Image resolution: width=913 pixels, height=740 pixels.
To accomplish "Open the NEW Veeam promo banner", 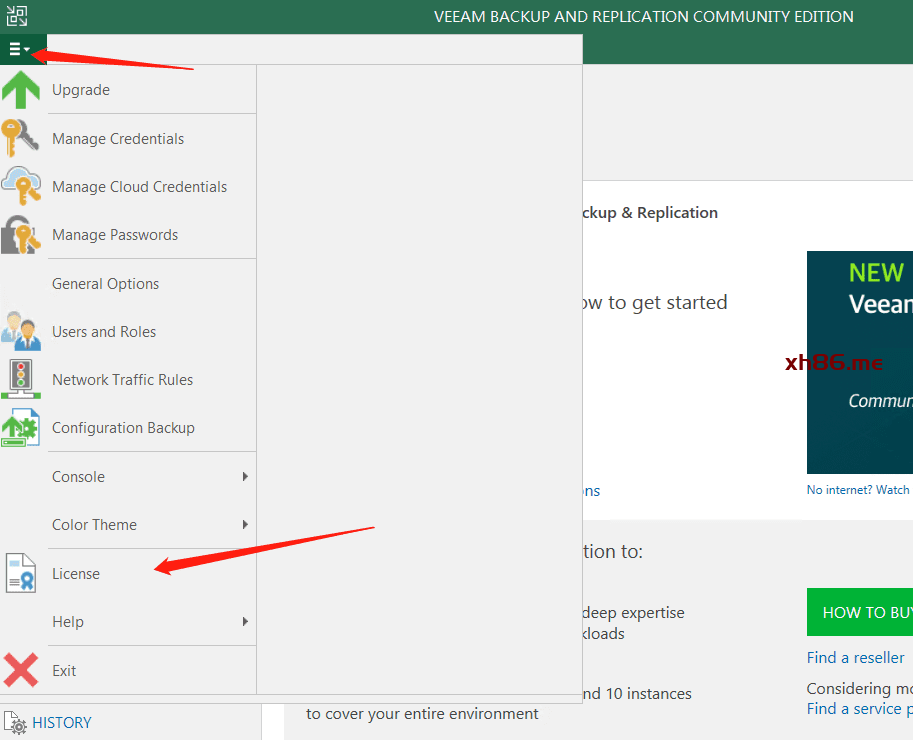I will point(860,362).
